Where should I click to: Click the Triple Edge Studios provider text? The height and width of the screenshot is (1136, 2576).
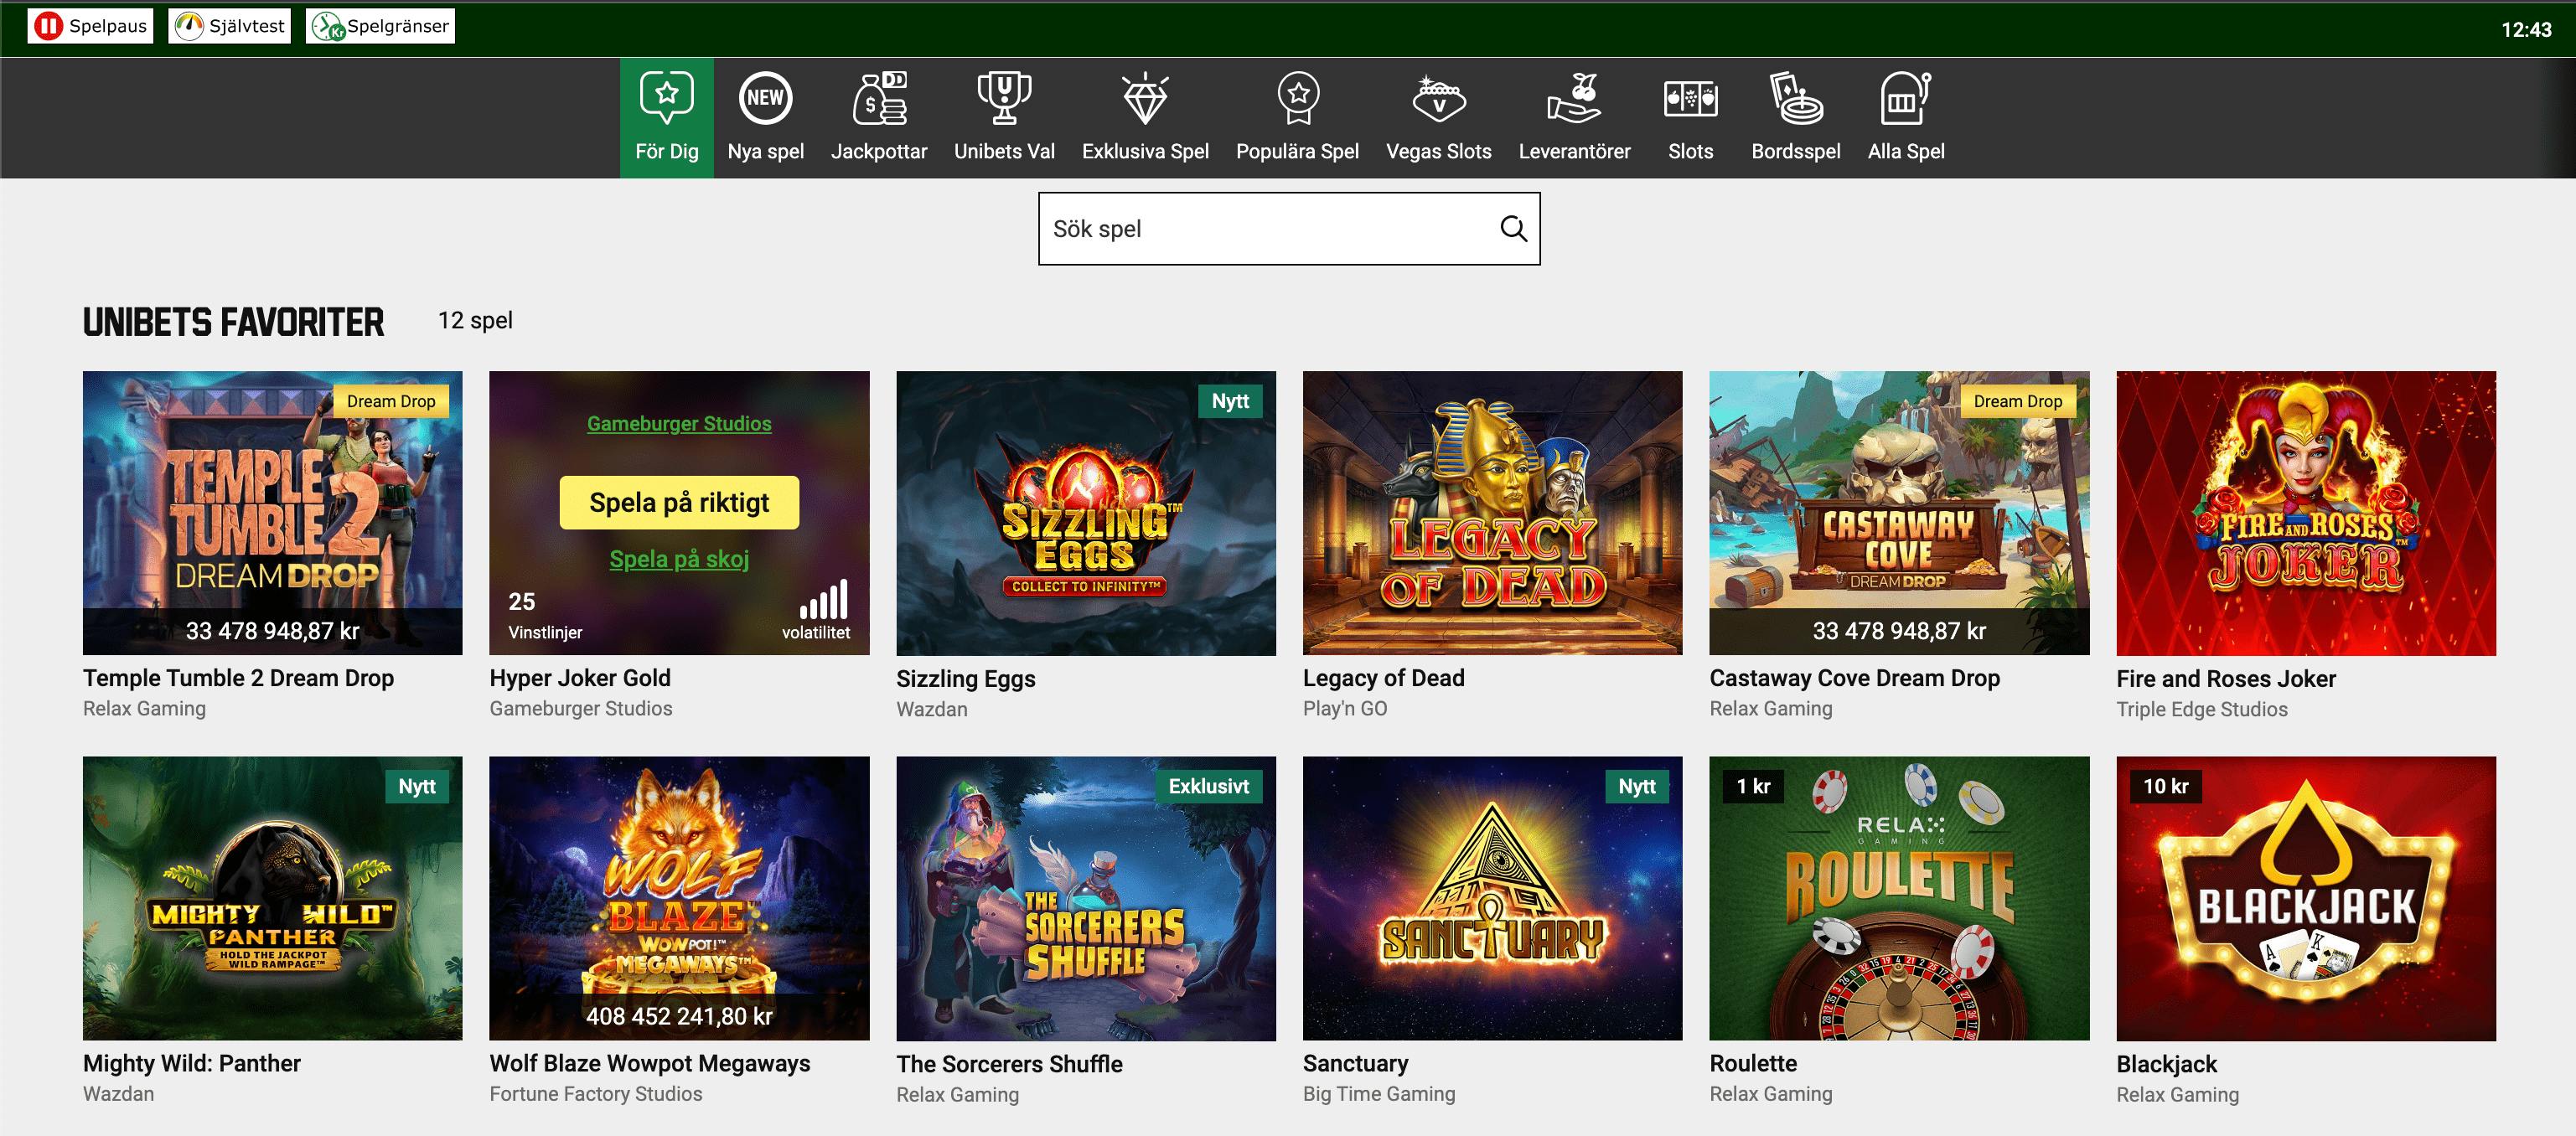pos(2201,709)
